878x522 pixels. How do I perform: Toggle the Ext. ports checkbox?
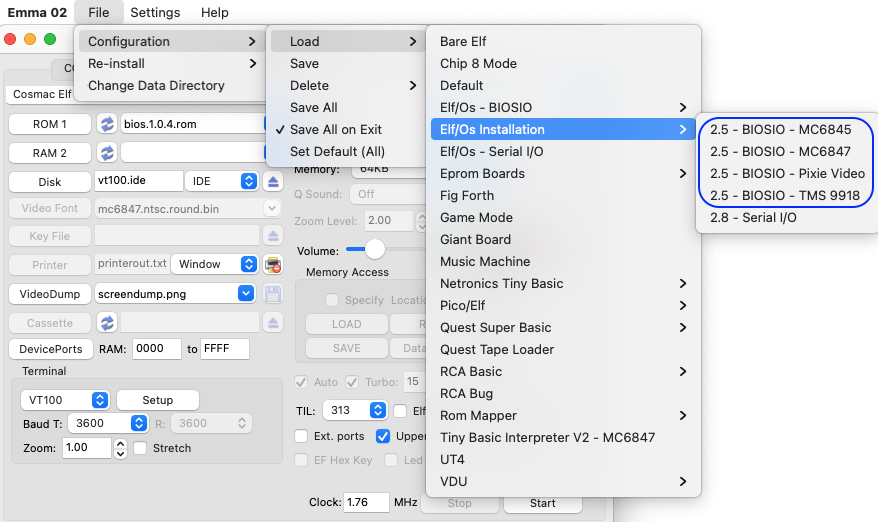pyautogui.click(x=301, y=436)
